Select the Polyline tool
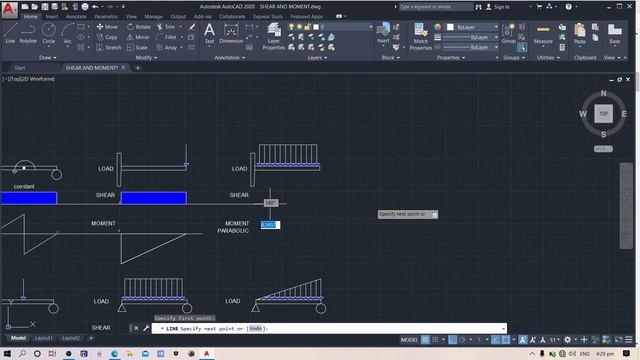The width and height of the screenshot is (640, 360). 28,33
